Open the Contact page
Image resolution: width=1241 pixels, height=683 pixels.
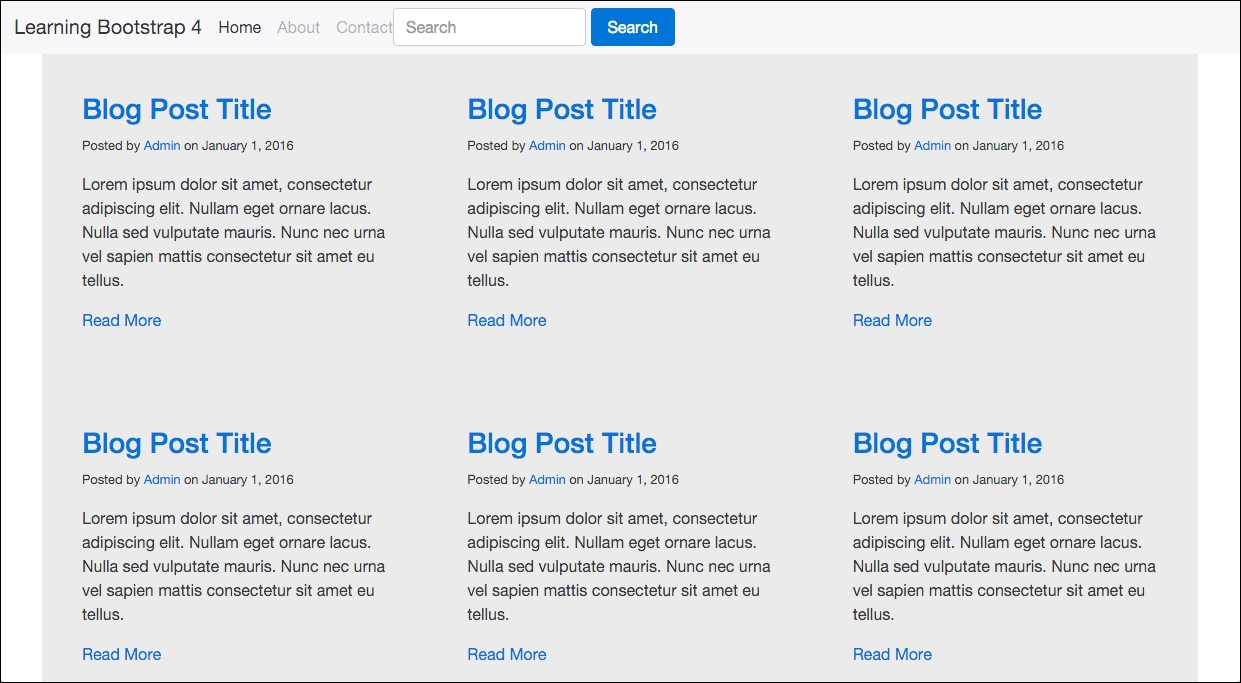(x=364, y=27)
